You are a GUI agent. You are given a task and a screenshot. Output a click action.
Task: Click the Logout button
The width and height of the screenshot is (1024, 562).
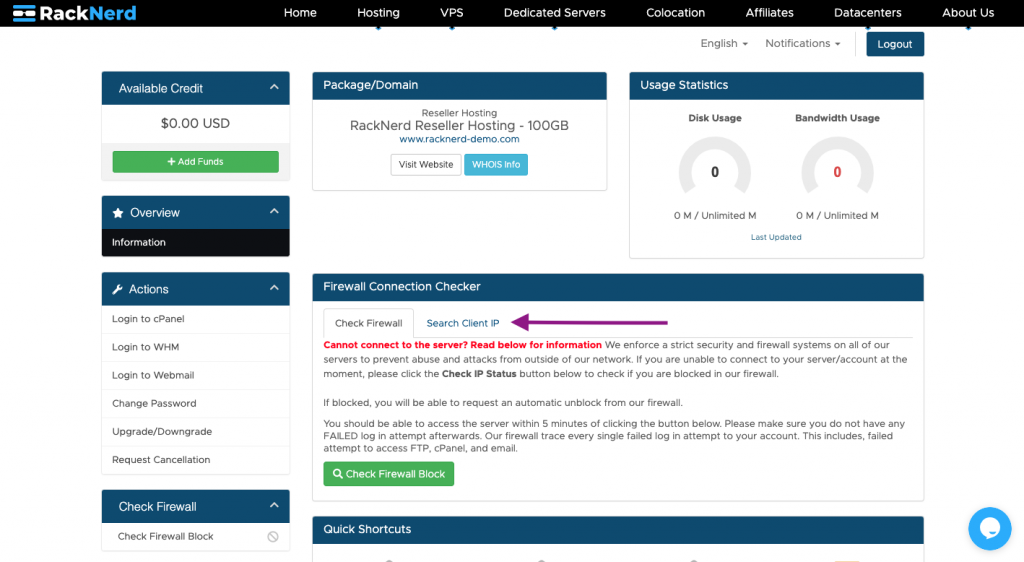pyautogui.click(x=895, y=44)
